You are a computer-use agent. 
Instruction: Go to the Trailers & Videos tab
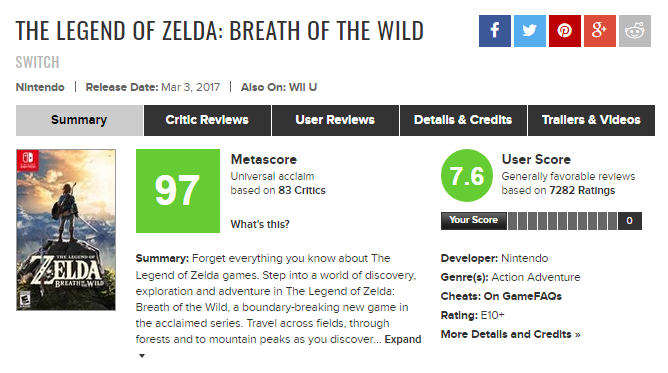click(x=591, y=121)
